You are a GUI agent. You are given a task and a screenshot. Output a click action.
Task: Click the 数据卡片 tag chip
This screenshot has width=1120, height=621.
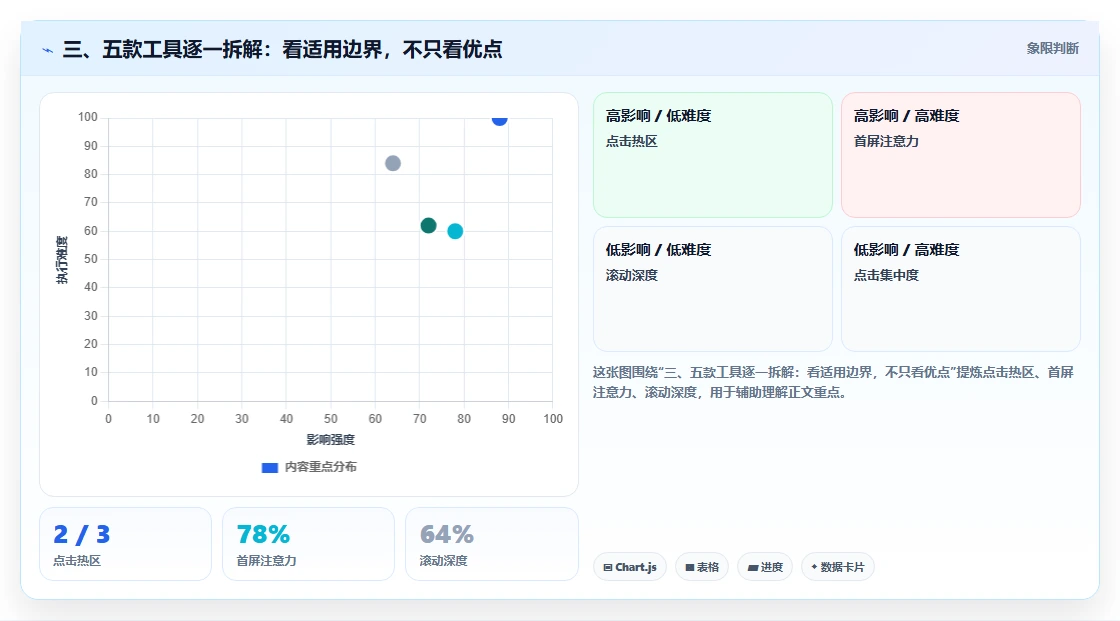click(838, 567)
